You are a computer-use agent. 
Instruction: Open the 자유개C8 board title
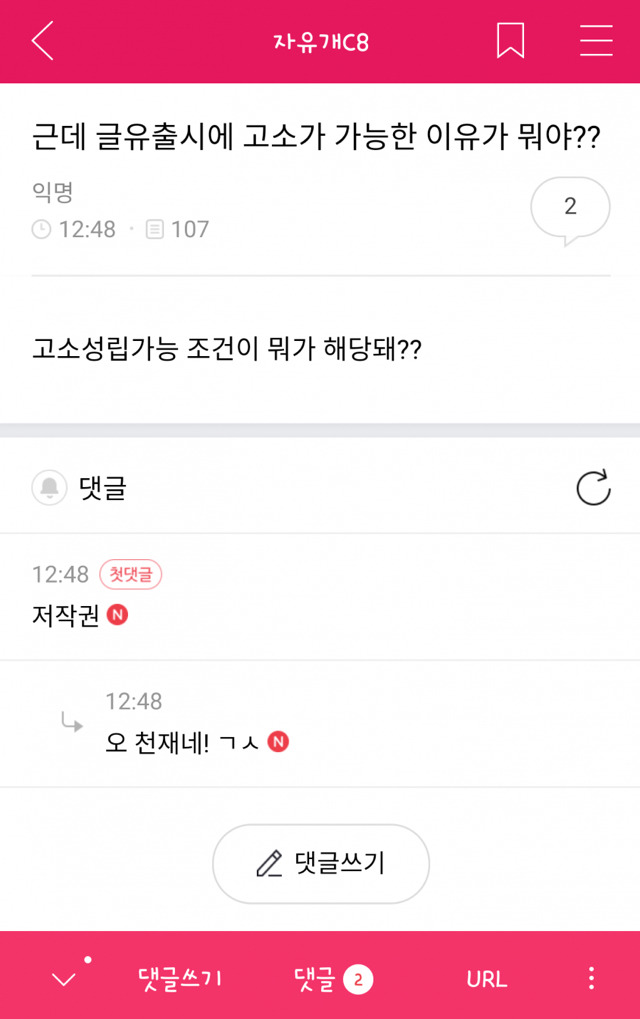click(x=320, y=40)
